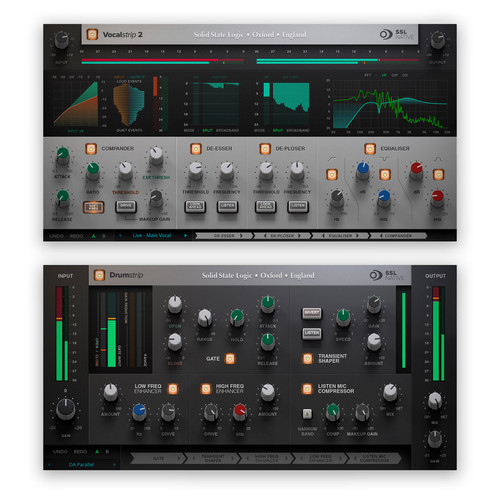Viewport: 500px width, 500px height.
Task: Move COMPANDER block left with its arrow
Action: (x=381, y=236)
